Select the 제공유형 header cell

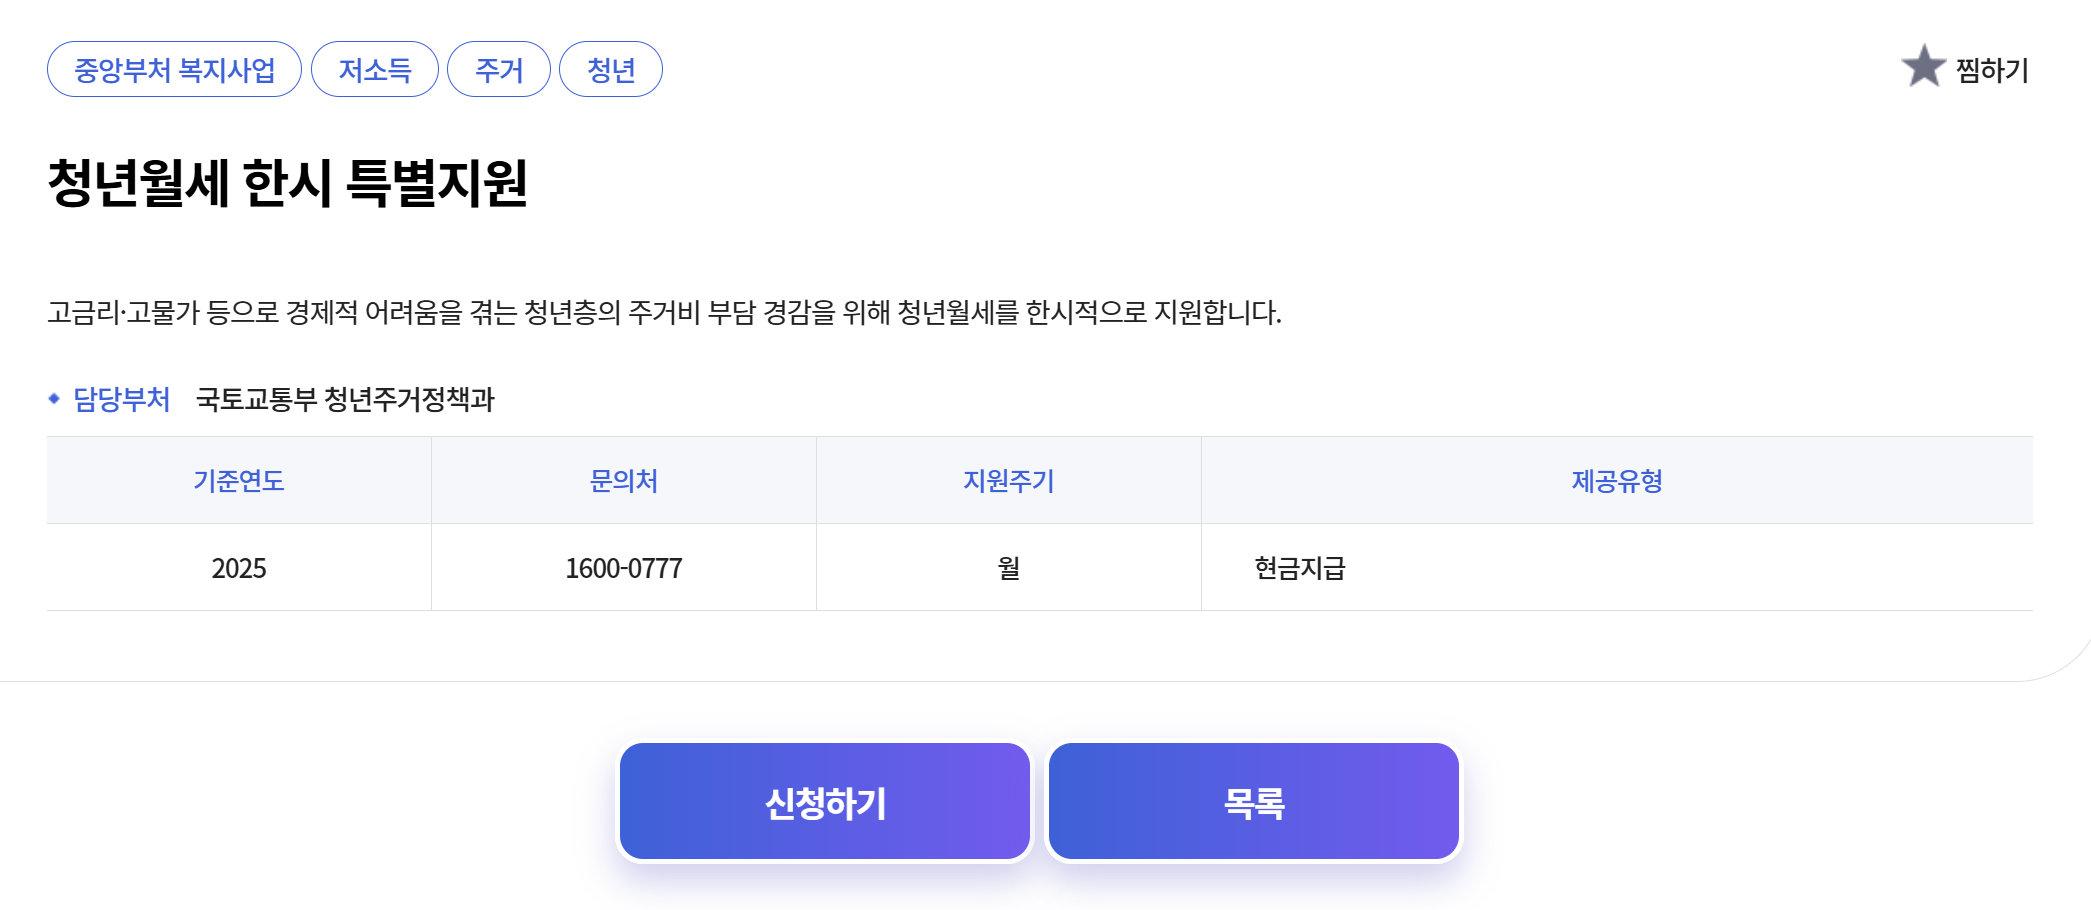pos(1618,481)
